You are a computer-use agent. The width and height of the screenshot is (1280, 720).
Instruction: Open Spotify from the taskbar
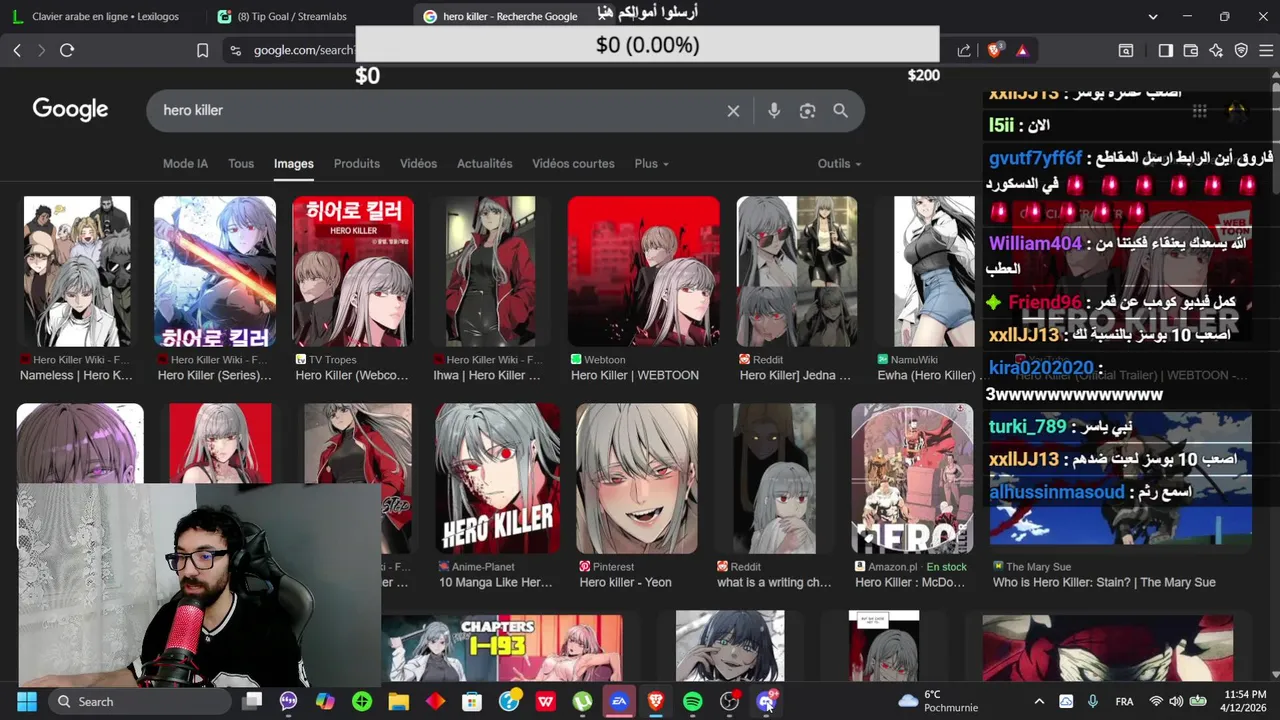pos(693,701)
